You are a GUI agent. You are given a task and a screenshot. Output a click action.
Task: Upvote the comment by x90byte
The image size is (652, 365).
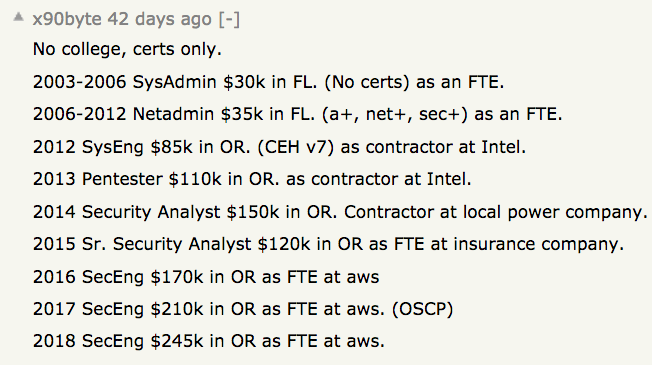tap(18, 17)
